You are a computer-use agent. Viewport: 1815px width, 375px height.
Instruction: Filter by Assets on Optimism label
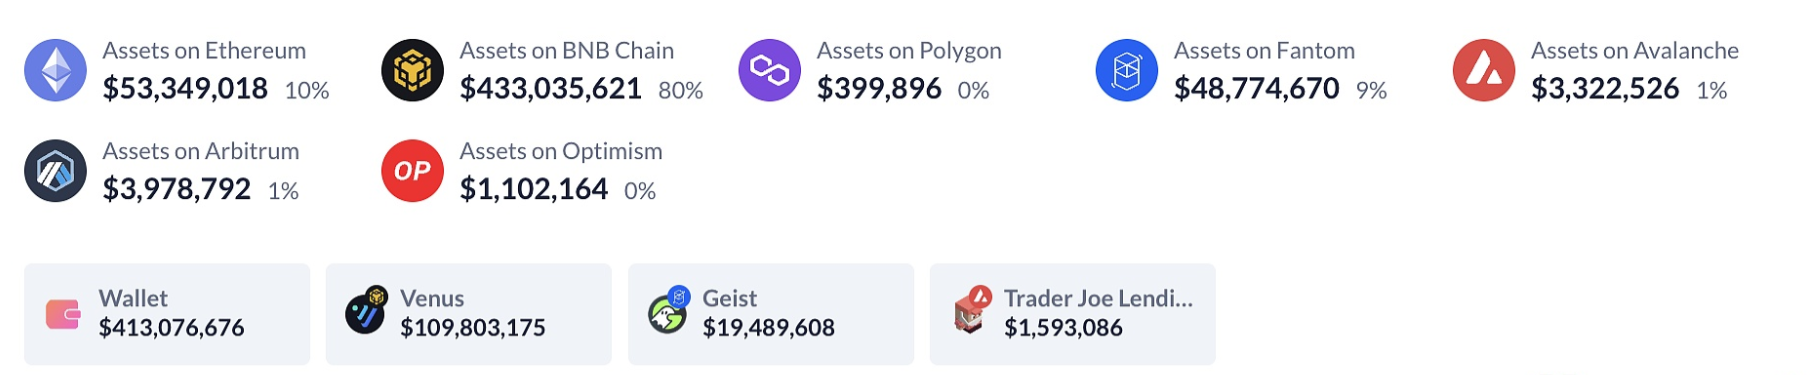[561, 151]
